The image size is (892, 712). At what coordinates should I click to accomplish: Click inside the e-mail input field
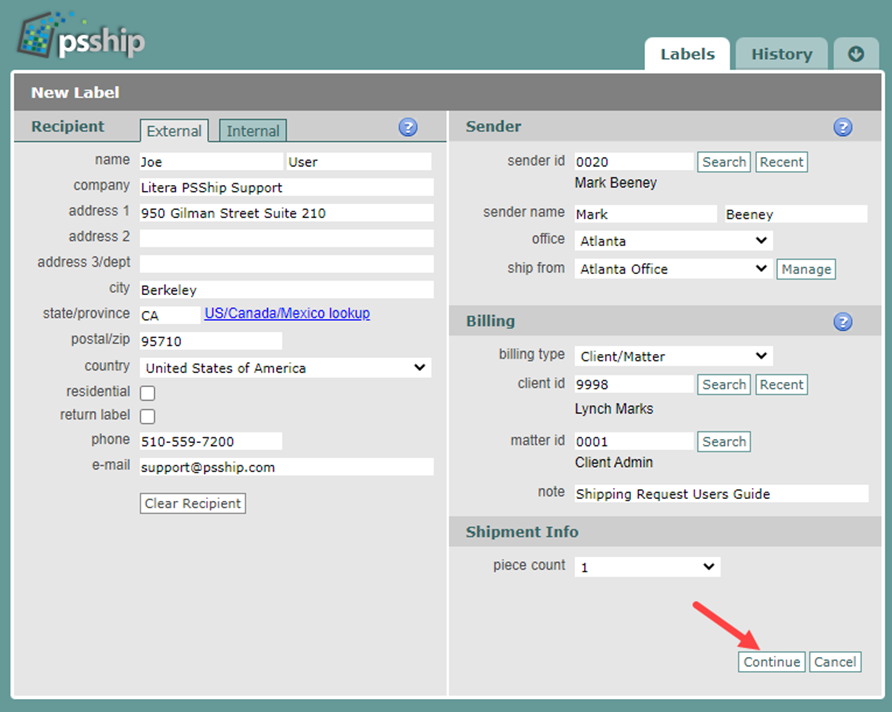pyautogui.click(x=285, y=467)
